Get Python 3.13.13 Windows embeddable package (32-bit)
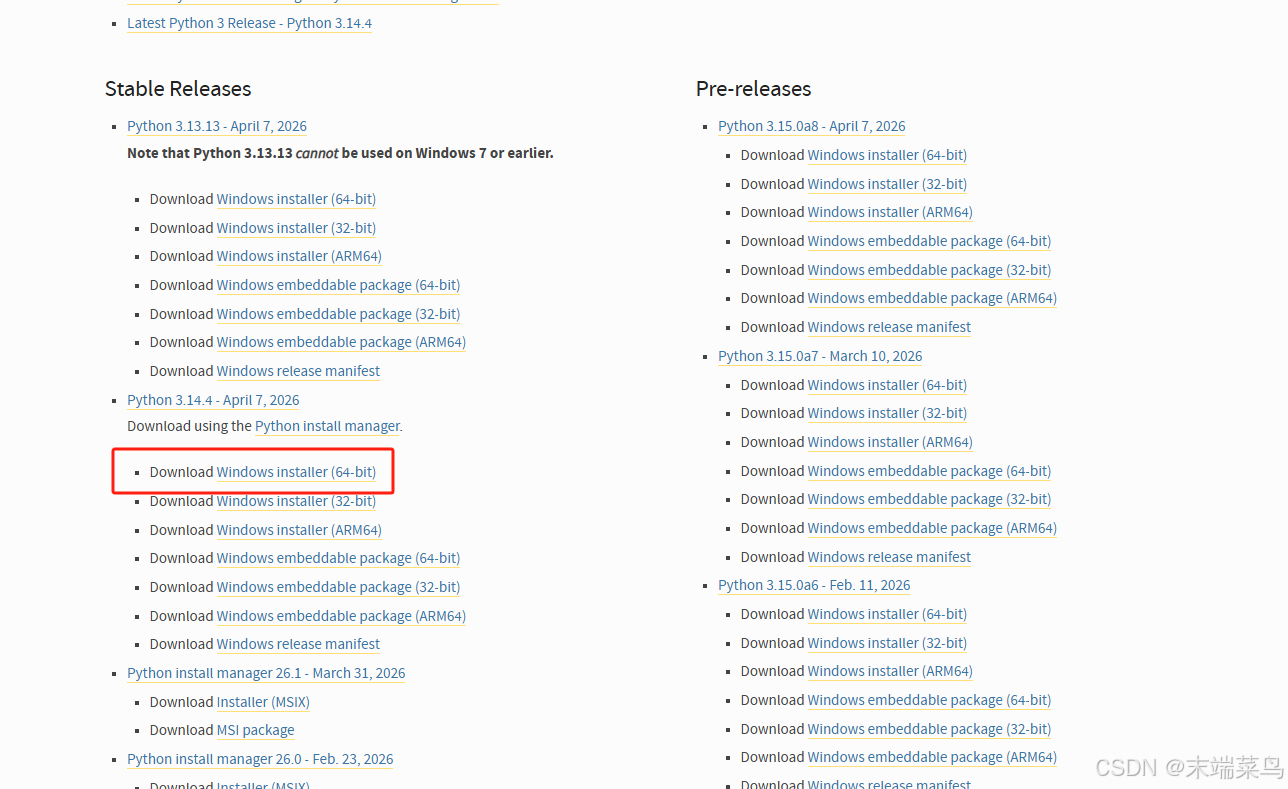The height and width of the screenshot is (789, 1288). [338, 314]
